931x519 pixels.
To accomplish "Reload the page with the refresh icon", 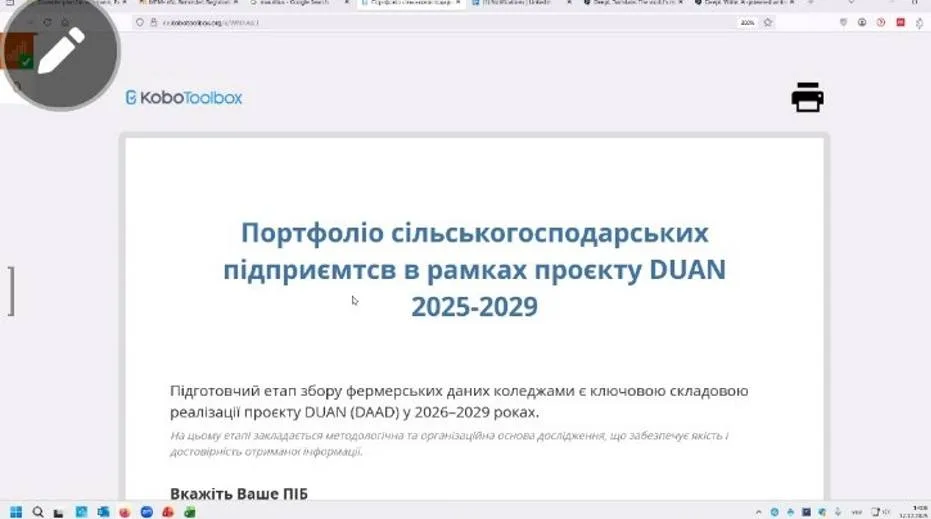I will pos(46,22).
